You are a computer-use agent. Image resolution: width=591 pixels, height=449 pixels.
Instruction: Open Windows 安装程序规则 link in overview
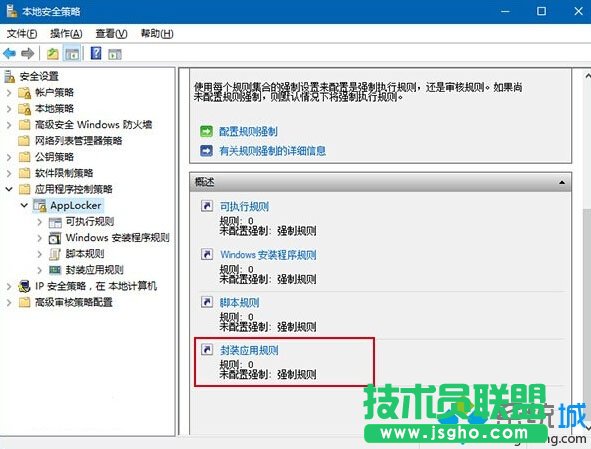268,255
